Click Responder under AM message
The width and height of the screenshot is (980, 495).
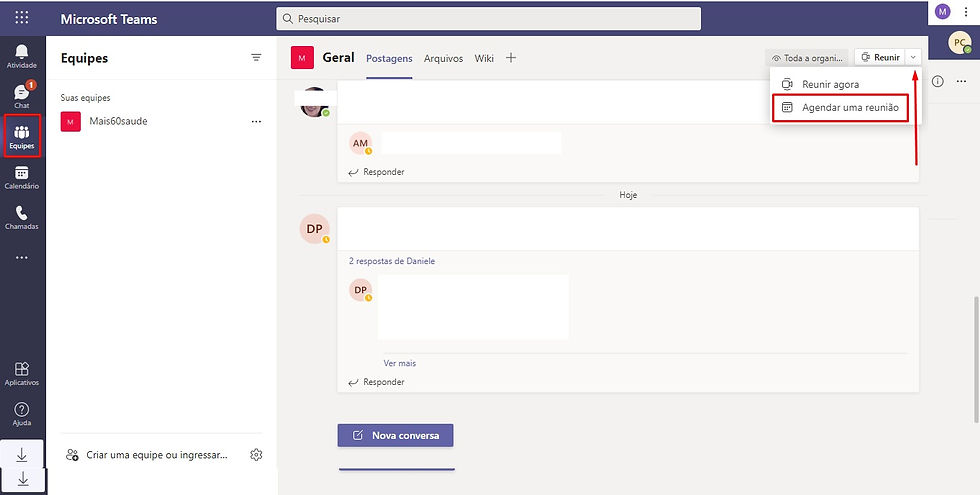coord(377,172)
